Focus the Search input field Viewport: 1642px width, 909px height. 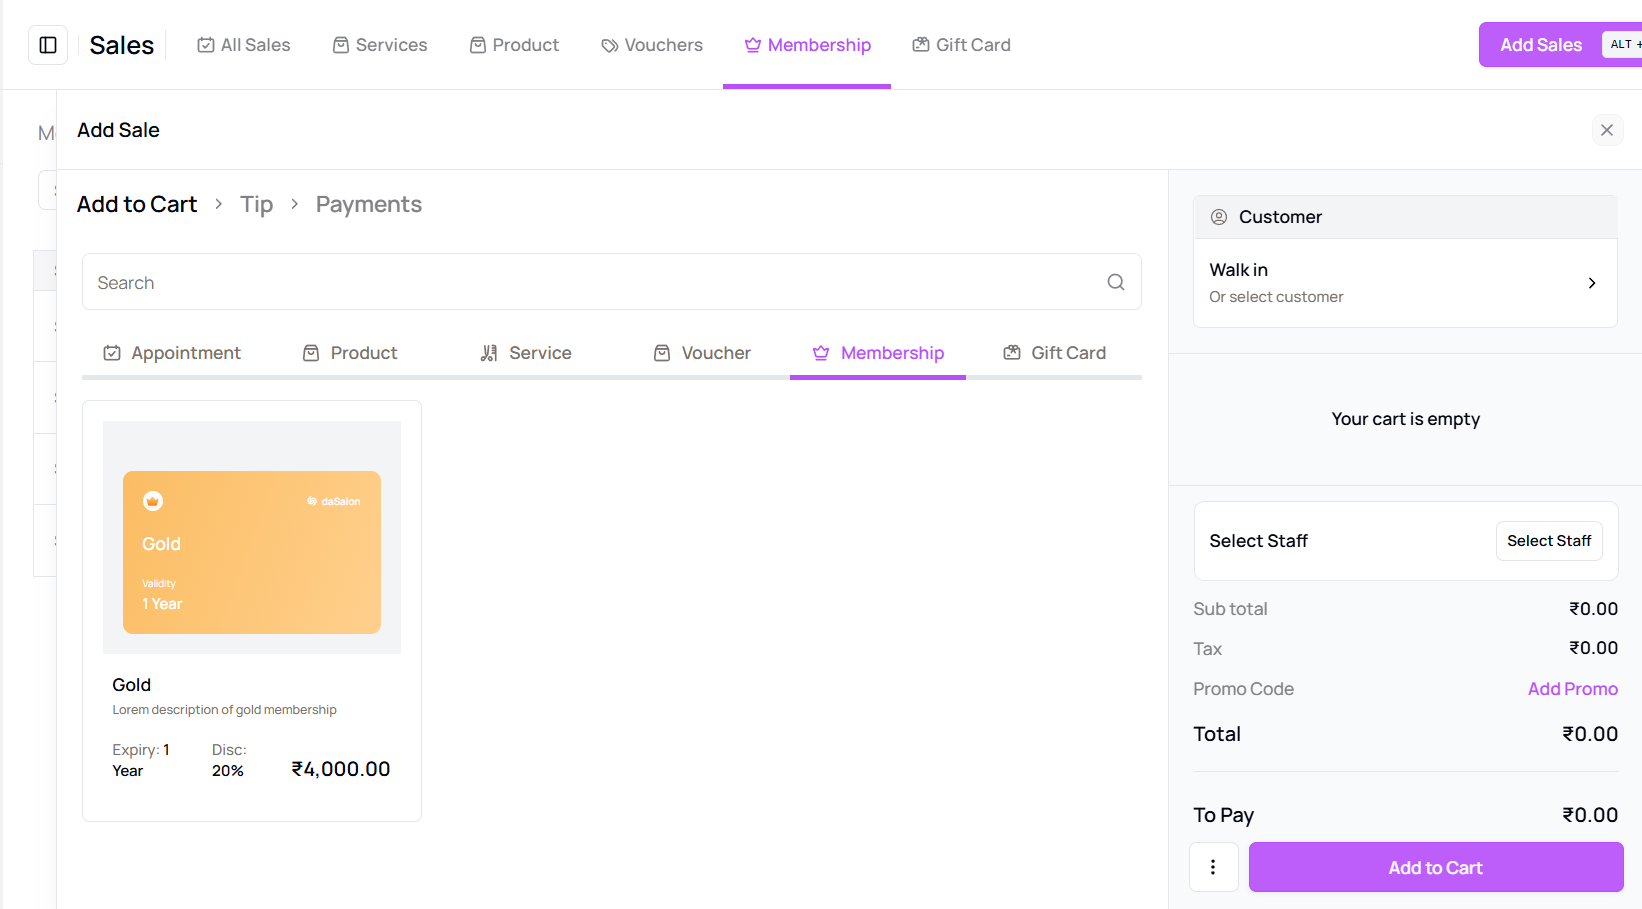[612, 282]
